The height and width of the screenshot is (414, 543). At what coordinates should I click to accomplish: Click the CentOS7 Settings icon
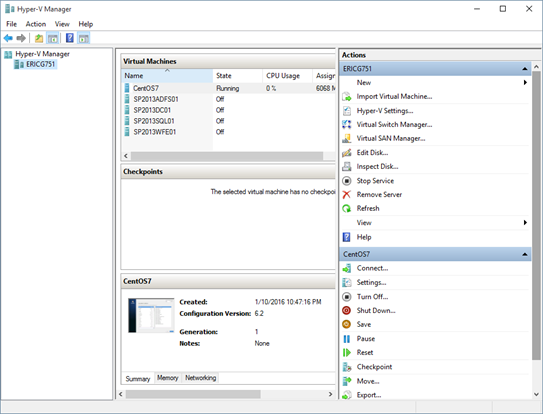pos(347,283)
